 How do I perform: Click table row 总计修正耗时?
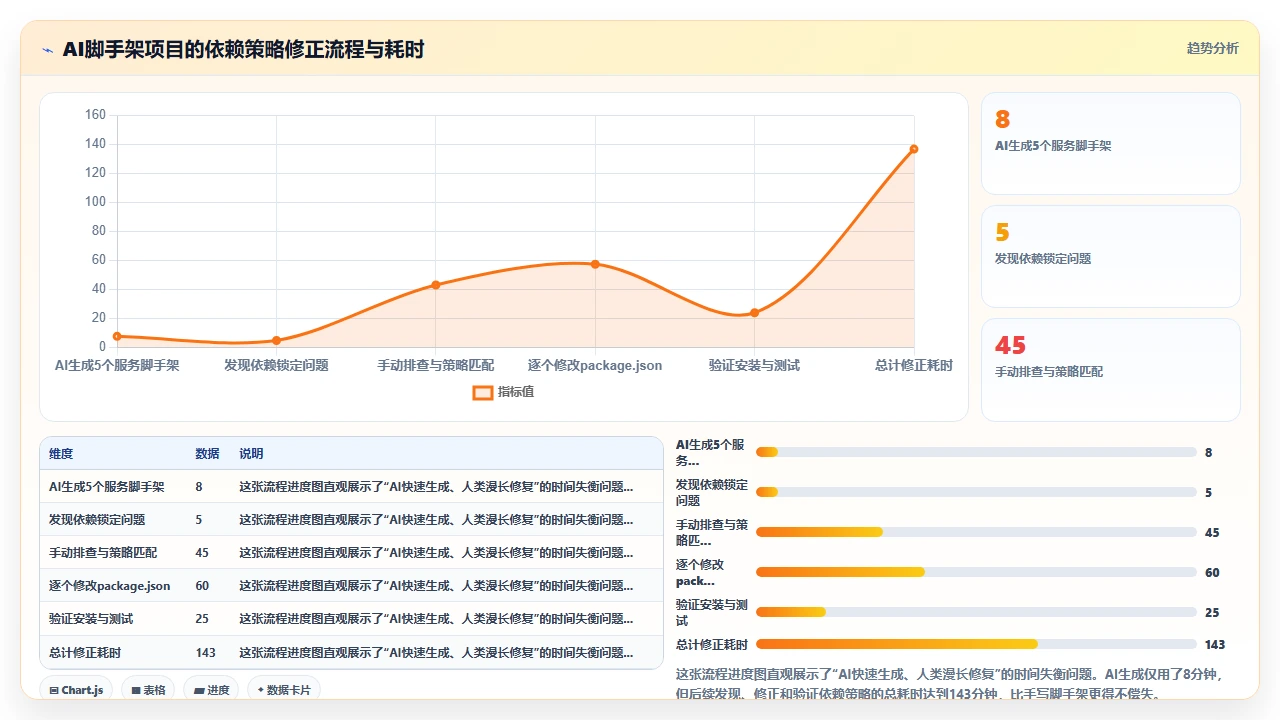pyautogui.click(x=351, y=652)
